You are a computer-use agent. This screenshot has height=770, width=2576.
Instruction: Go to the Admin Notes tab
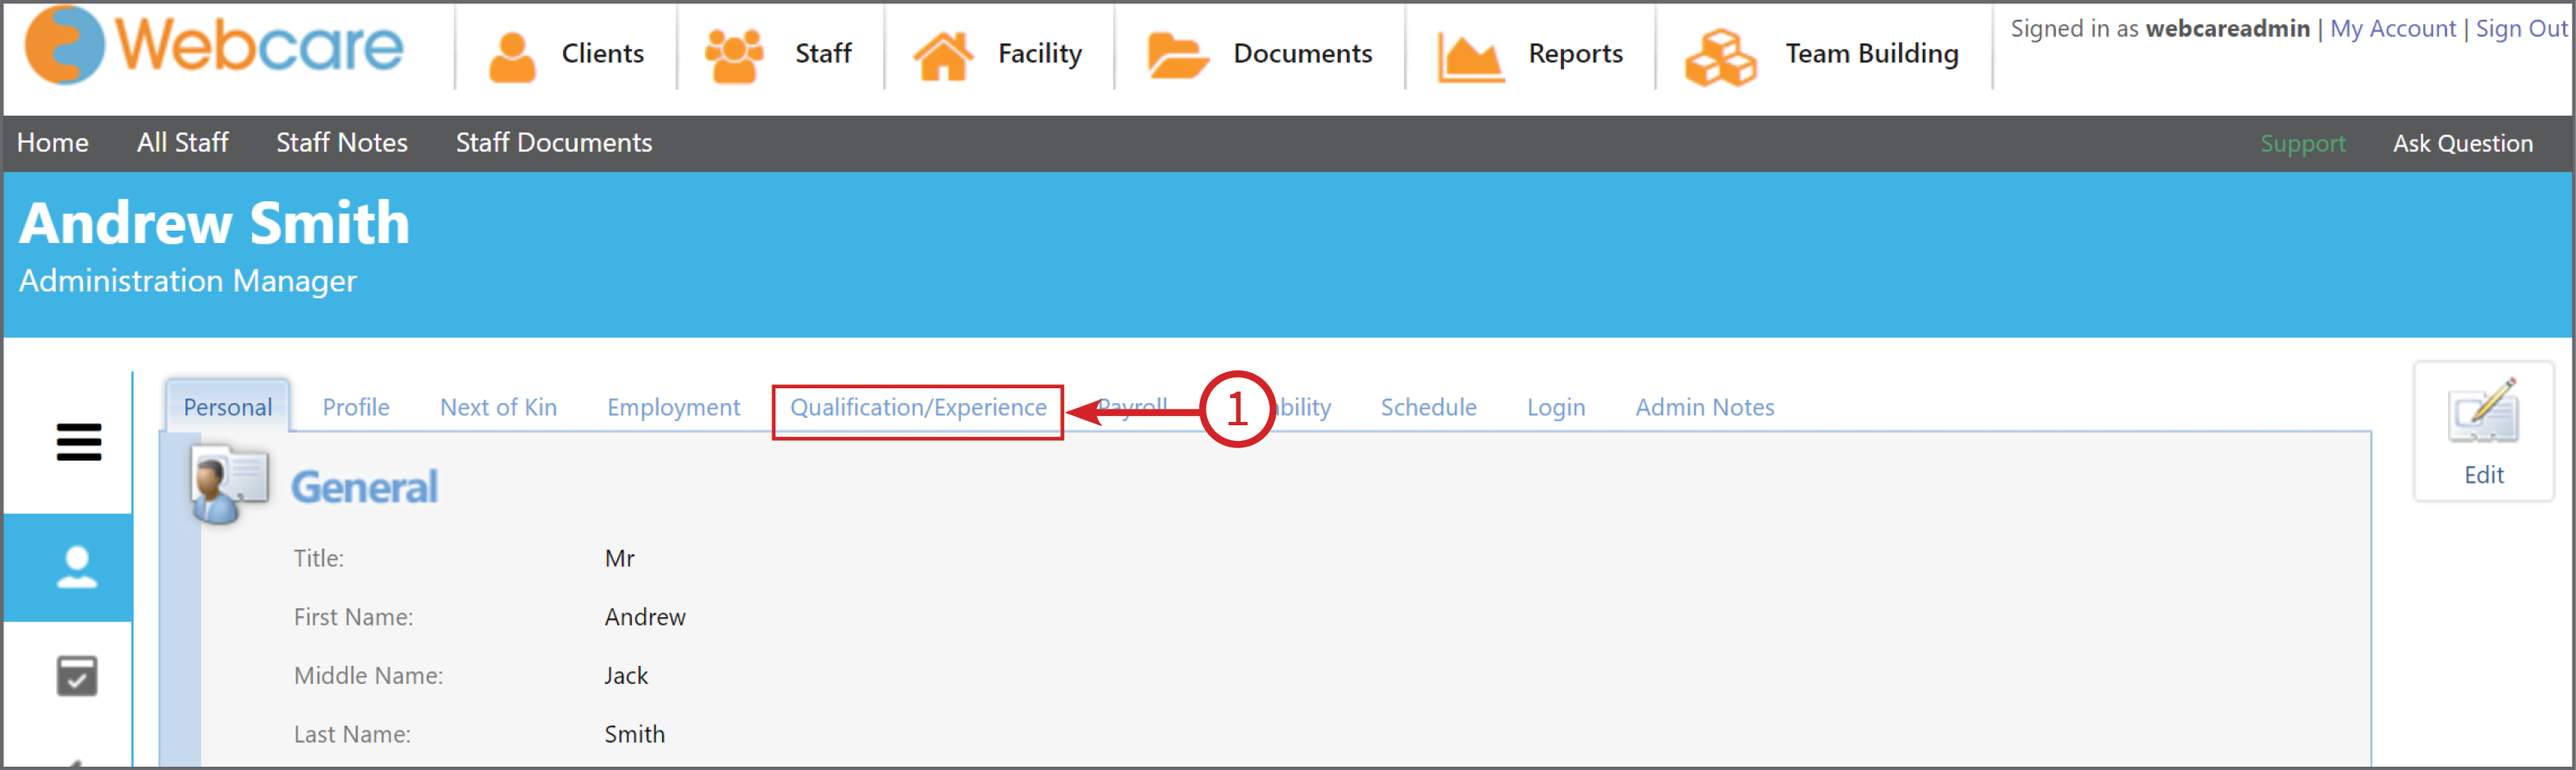pyautogui.click(x=1704, y=408)
